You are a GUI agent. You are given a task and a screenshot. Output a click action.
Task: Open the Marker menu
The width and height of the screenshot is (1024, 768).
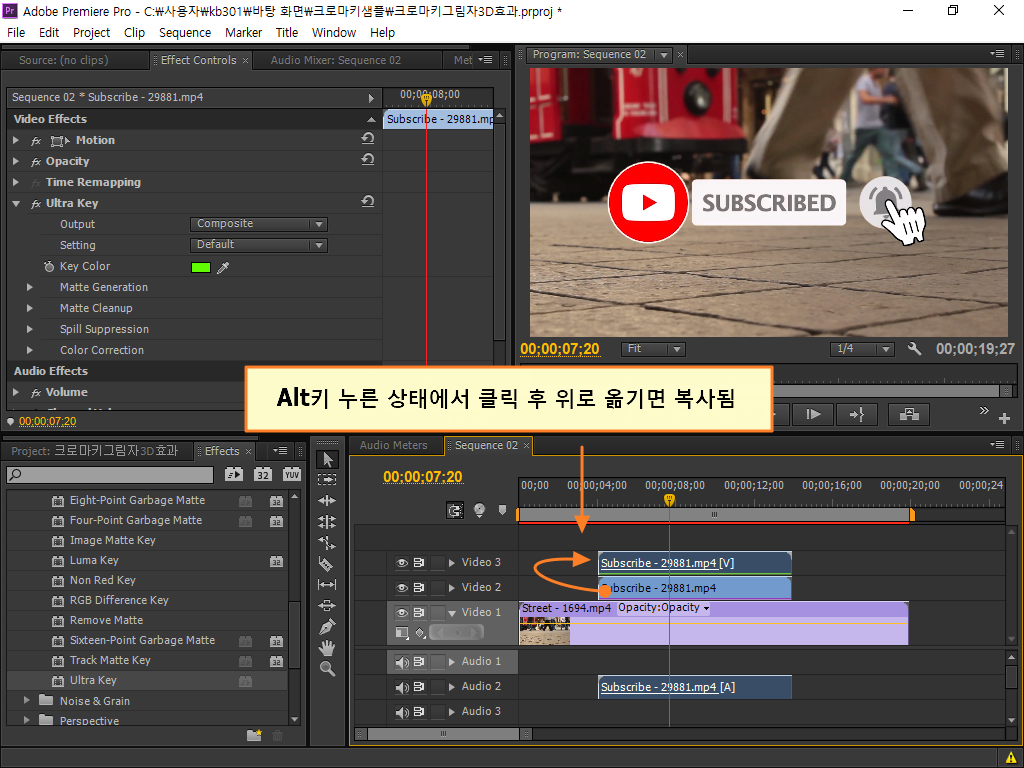(244, 33)
